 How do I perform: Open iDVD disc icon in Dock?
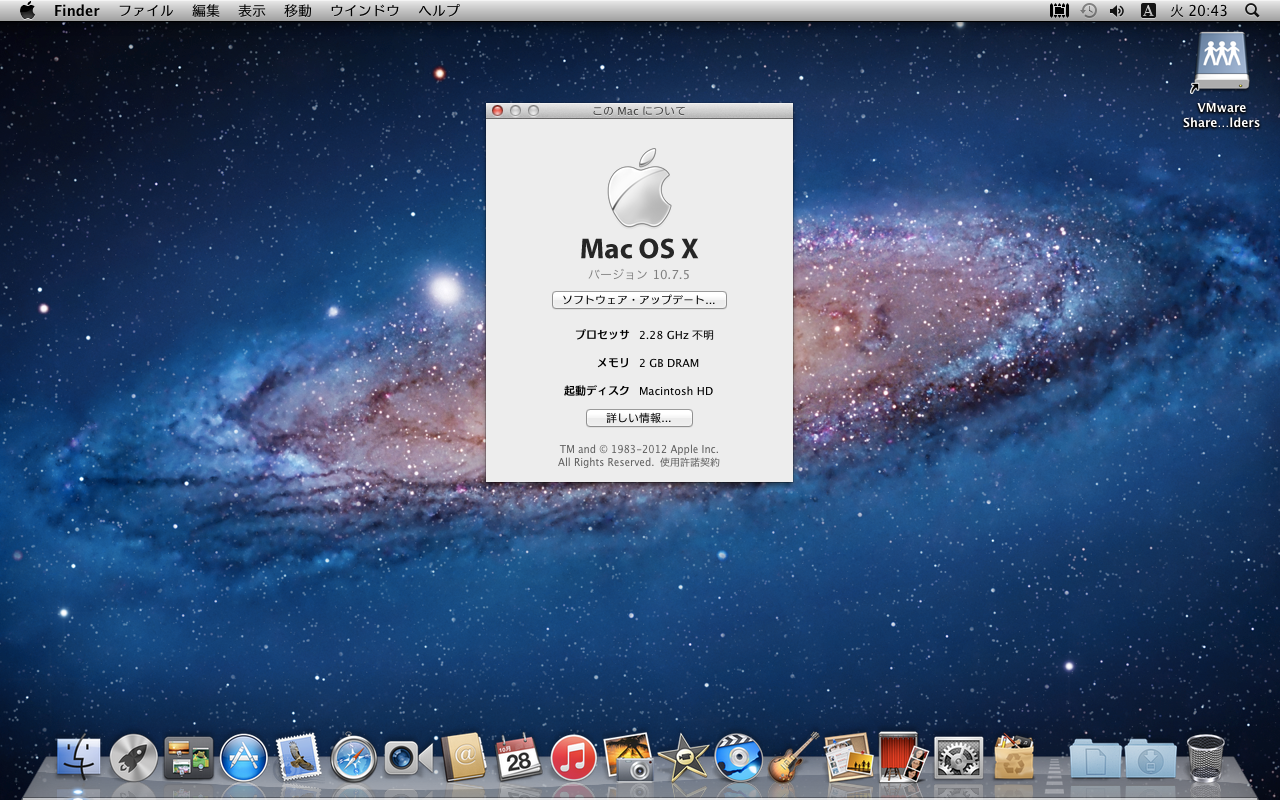tap(738, 759)
